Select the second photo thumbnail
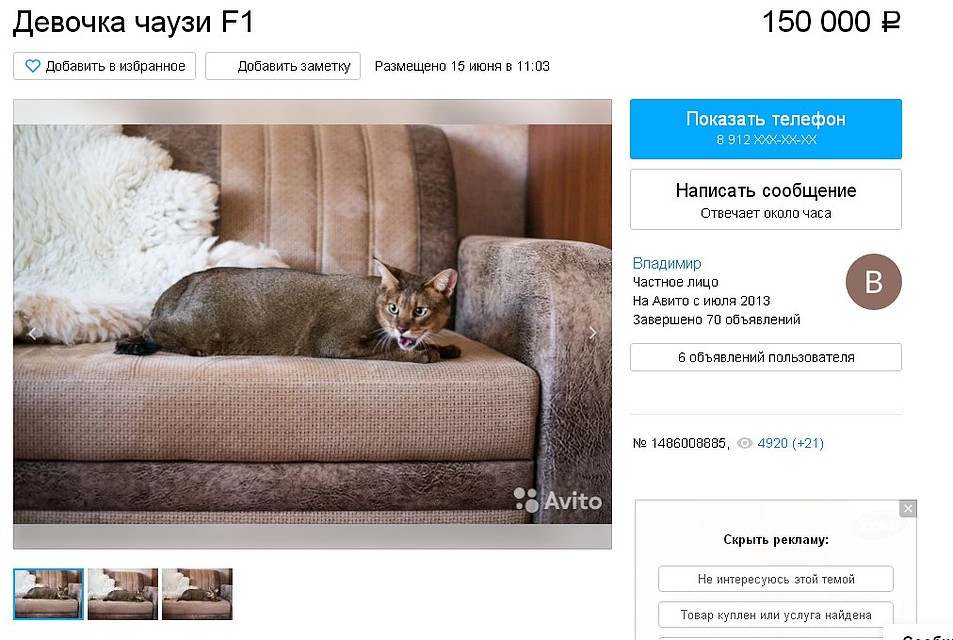The image size is (953, 640). 123,594
